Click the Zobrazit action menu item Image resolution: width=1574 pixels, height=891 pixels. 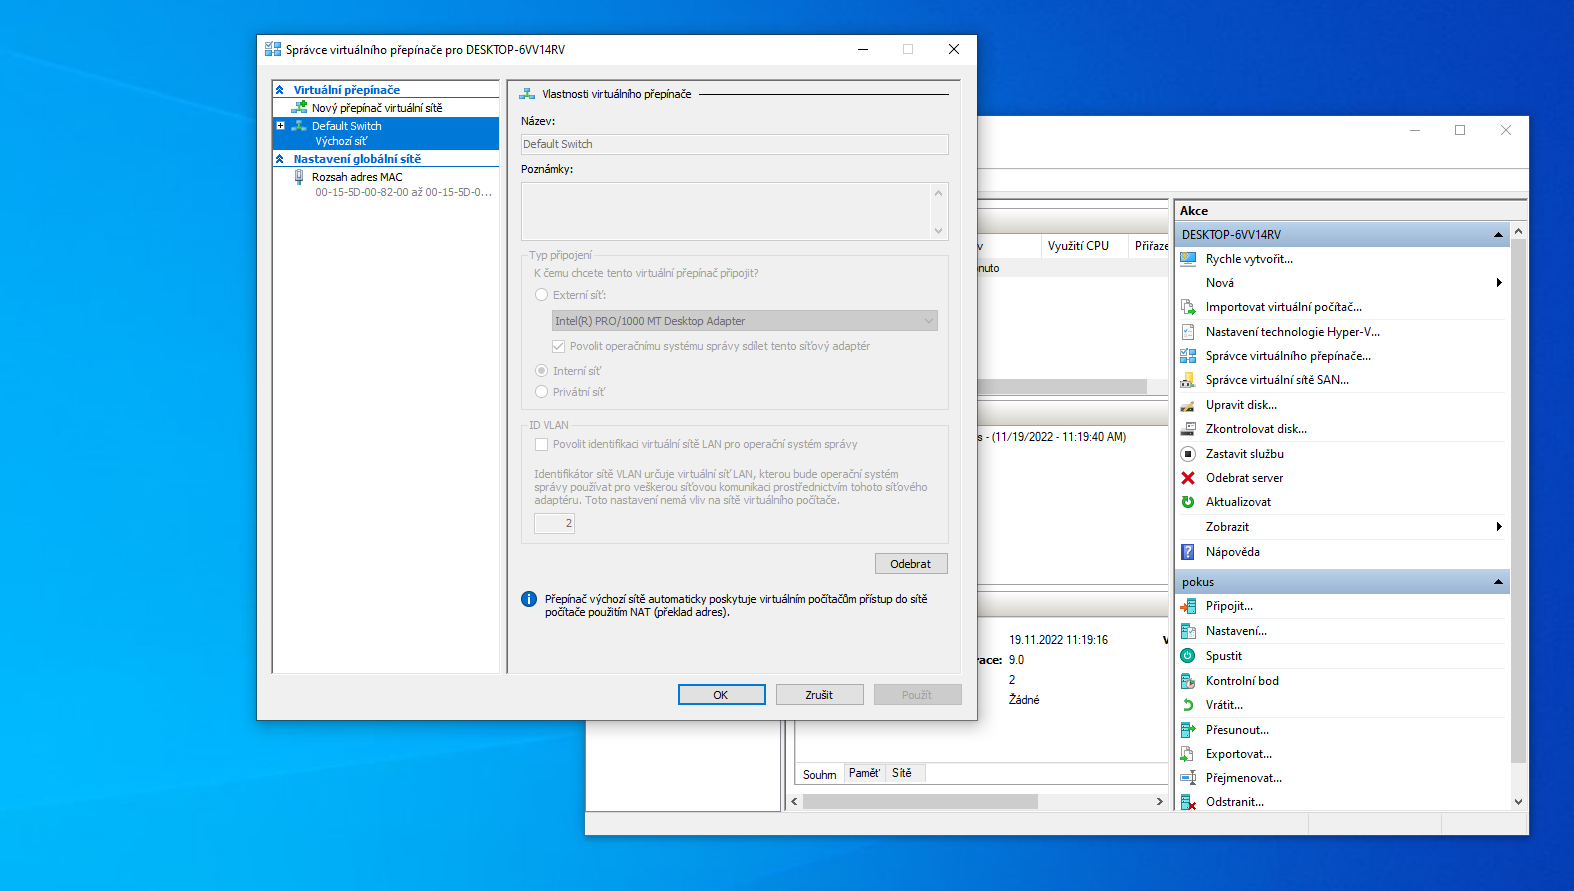coord(1227,527)
